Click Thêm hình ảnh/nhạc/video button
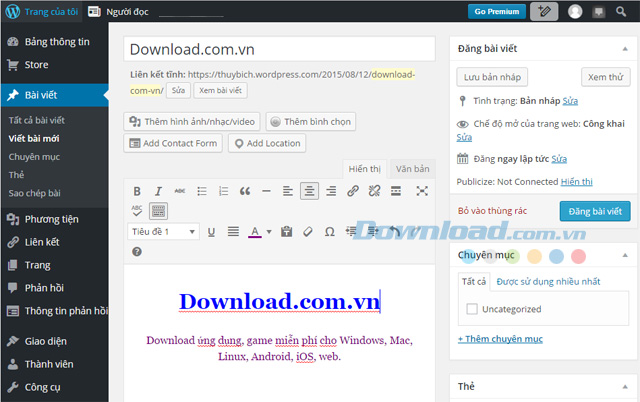This screenshot has height=402, width=640. tap(192, 122)
